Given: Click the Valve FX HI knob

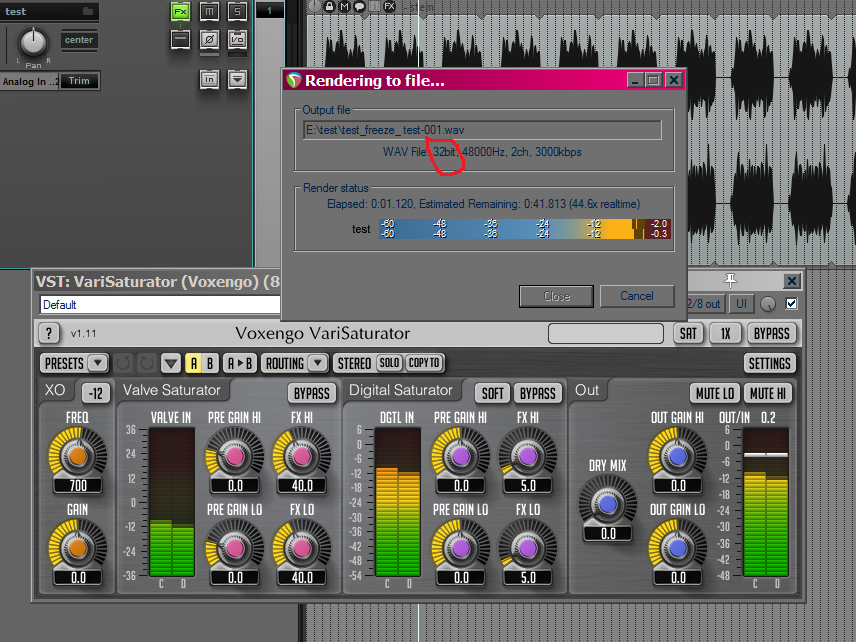Looking at the screenshot, I should pos(302,456).
